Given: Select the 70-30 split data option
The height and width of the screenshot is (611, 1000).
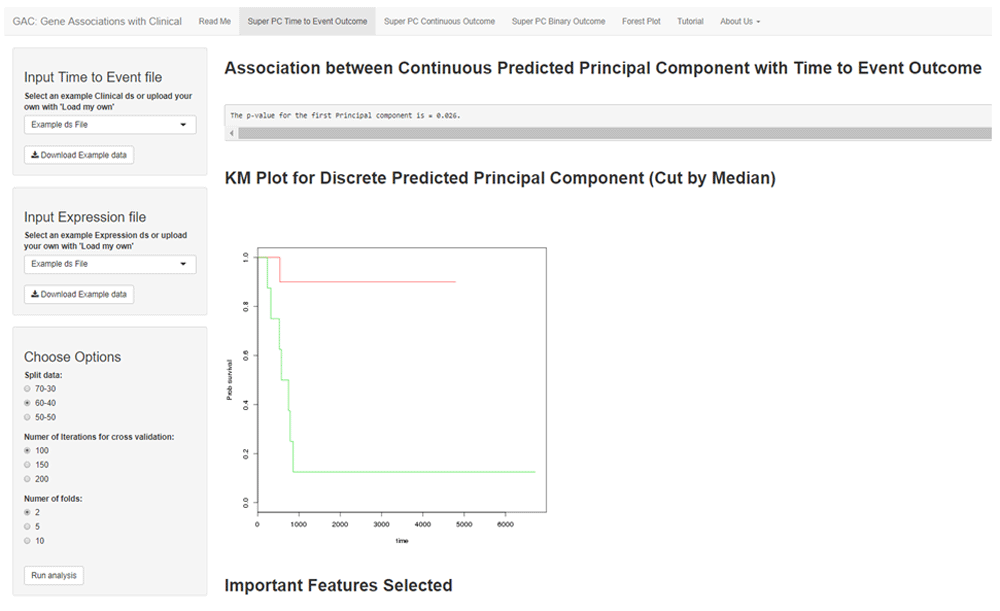Looking at the screenshot, I should (27, 388).
